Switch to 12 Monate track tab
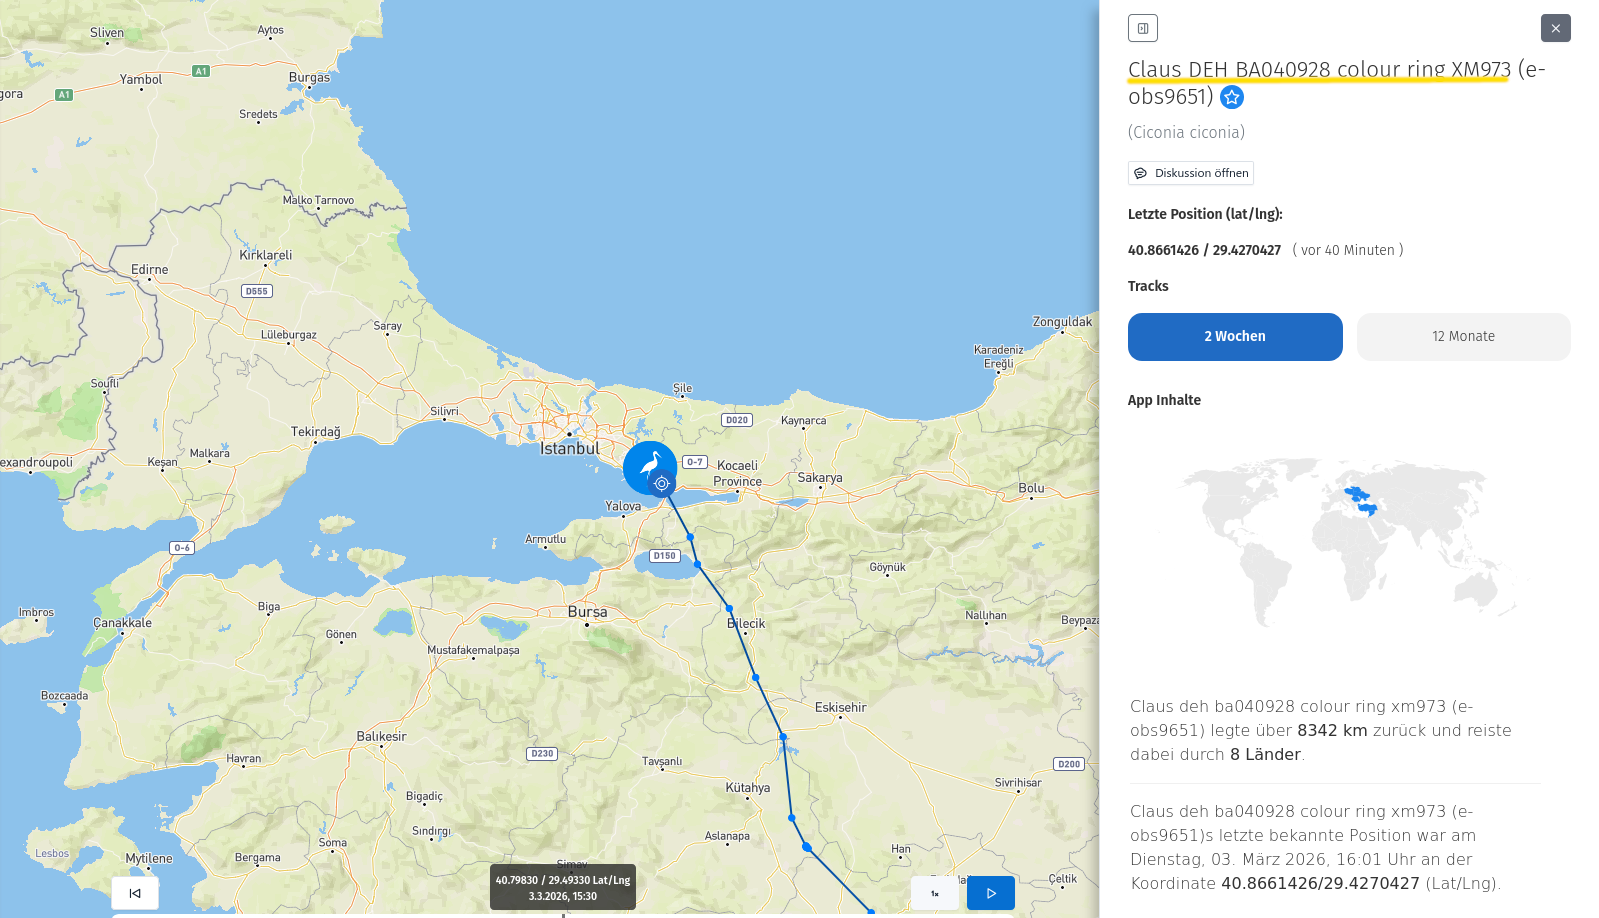 click(x=1463, y=337)
